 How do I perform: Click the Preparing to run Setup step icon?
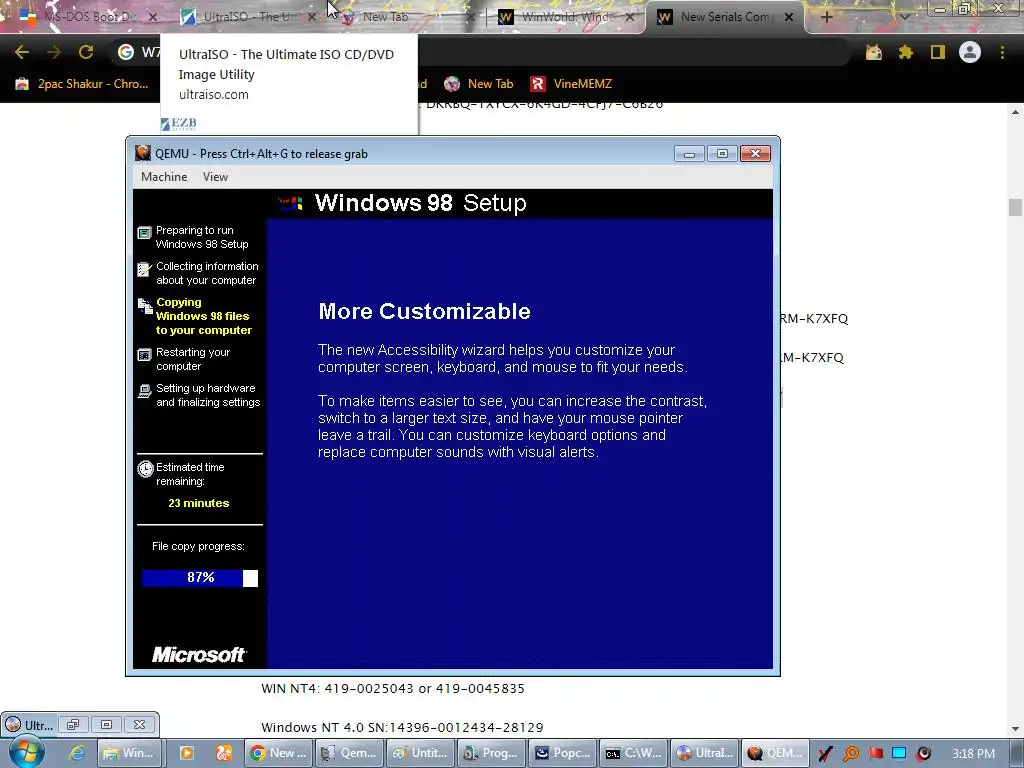tap(144, 233)
